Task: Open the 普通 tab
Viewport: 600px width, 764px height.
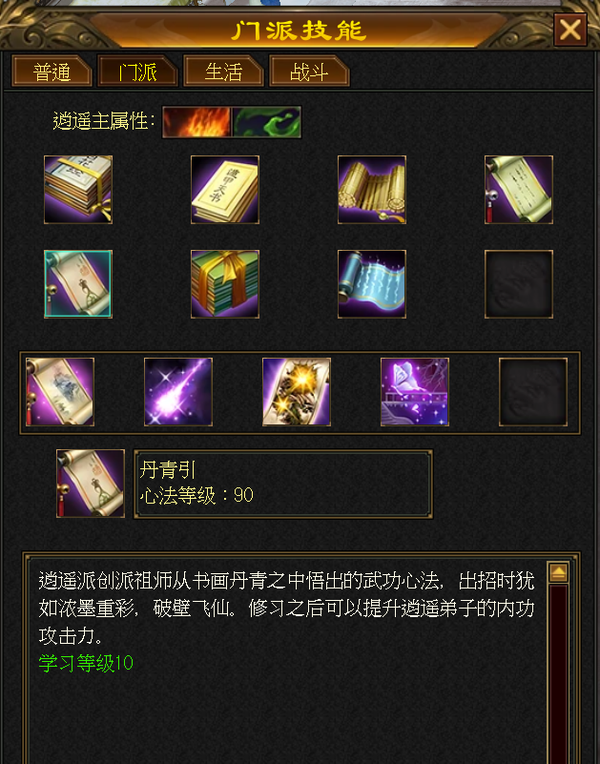Action: (52, 71)
